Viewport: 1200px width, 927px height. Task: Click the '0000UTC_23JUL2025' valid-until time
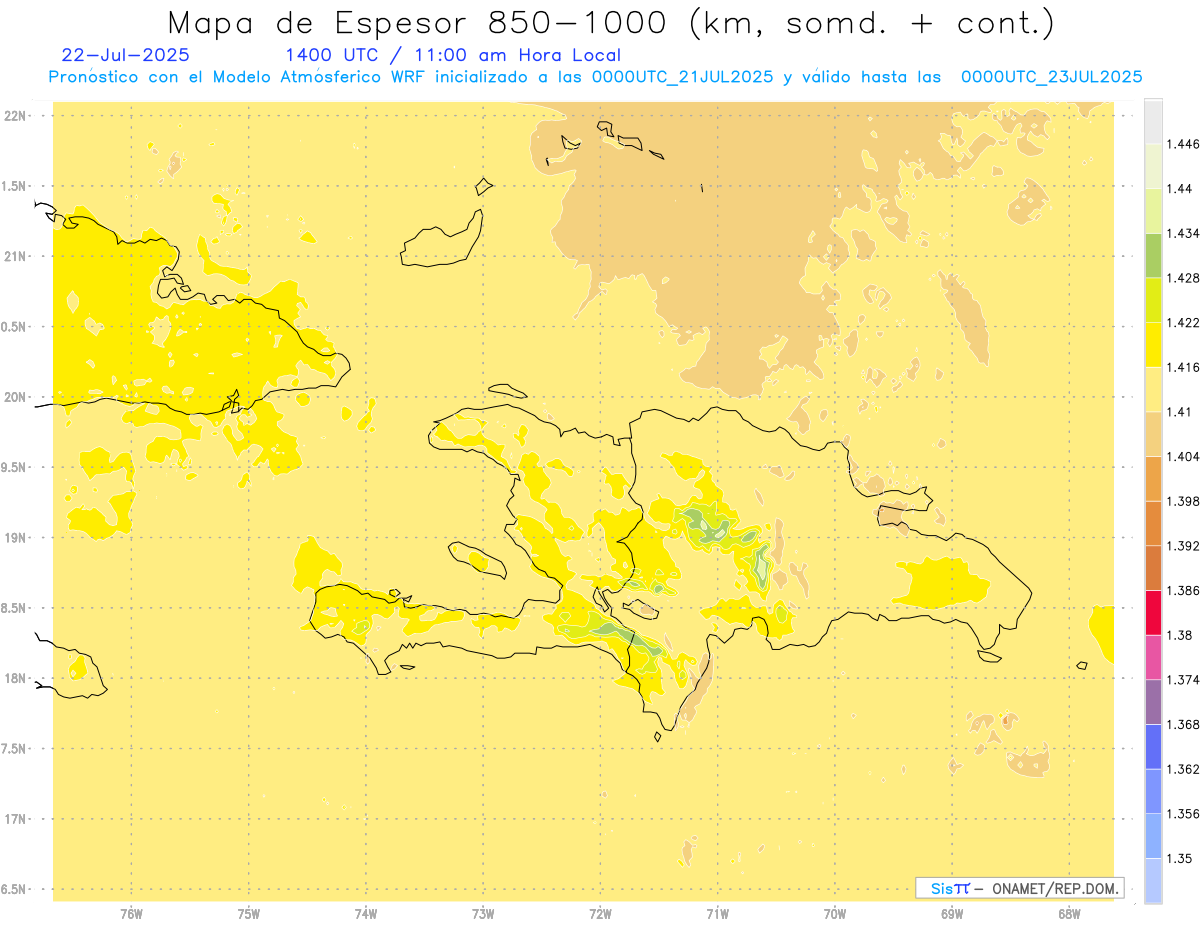tap(1052, 77)
